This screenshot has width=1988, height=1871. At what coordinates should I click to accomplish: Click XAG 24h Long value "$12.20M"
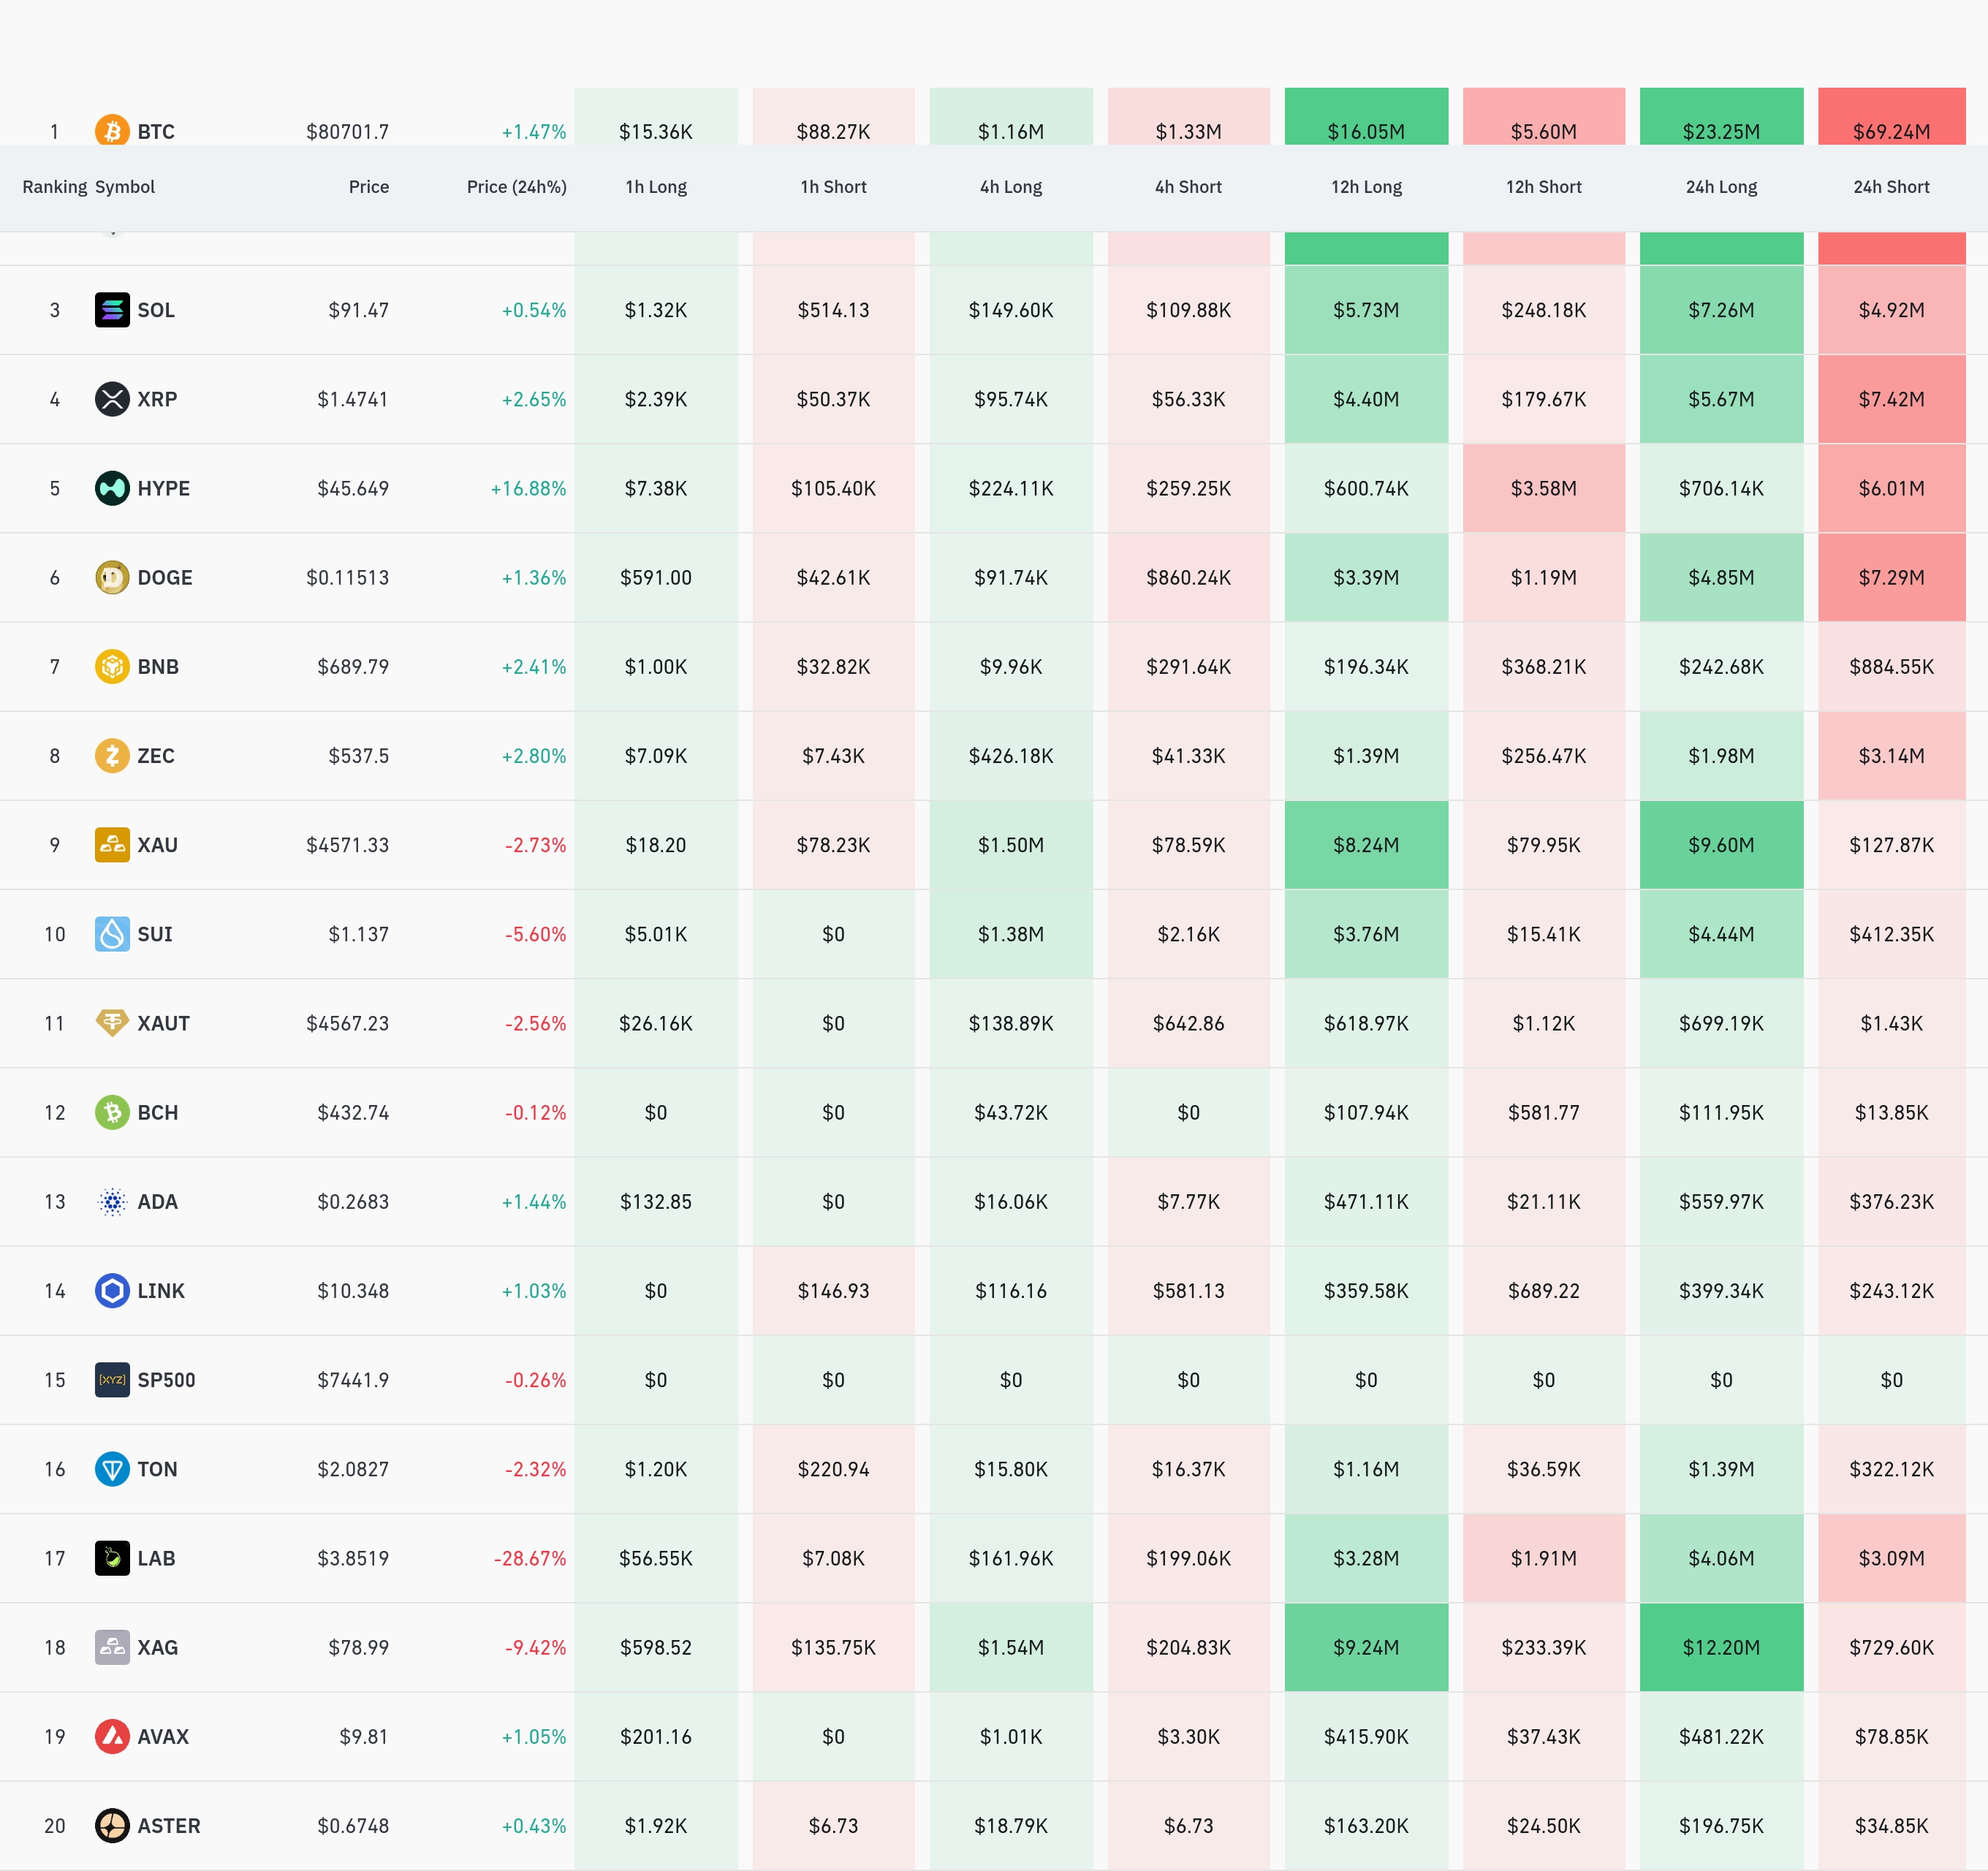[1721, 1647]
